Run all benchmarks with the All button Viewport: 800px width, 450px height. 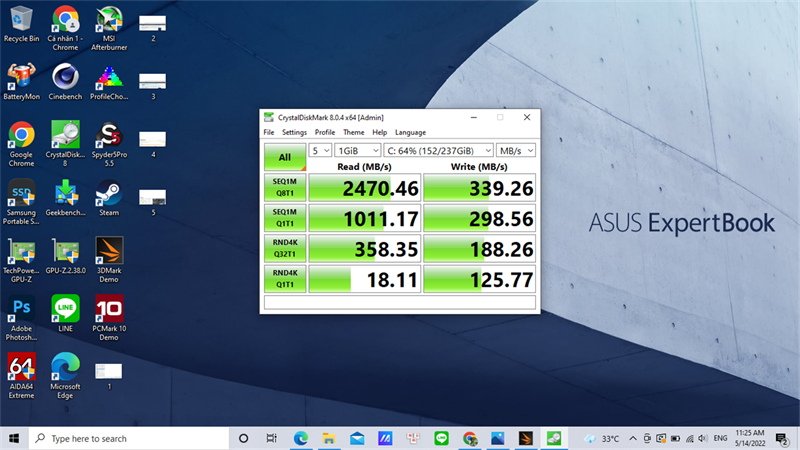pos(285,157)
